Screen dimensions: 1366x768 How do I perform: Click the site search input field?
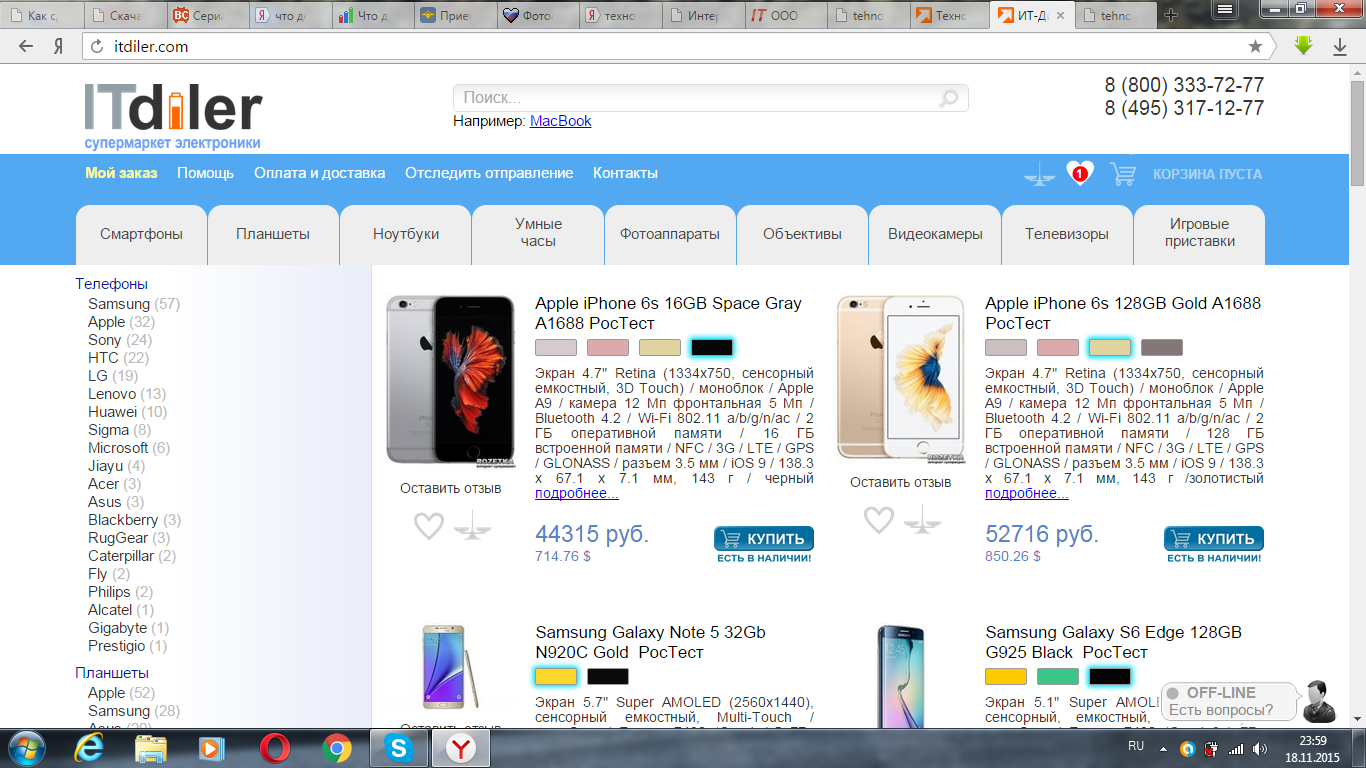pyautogui.click(x=695, y=98)
